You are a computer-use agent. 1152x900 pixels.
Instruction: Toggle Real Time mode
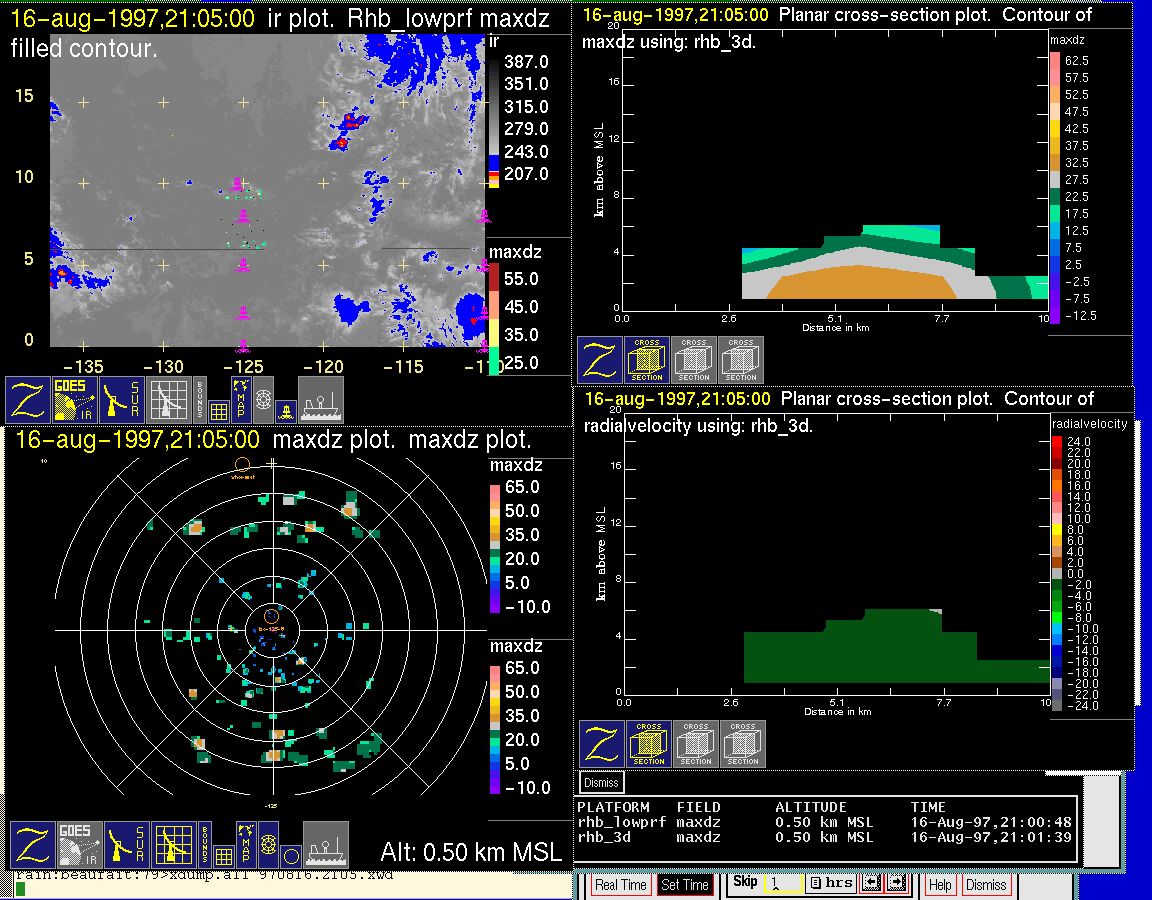tap(620, 885)
